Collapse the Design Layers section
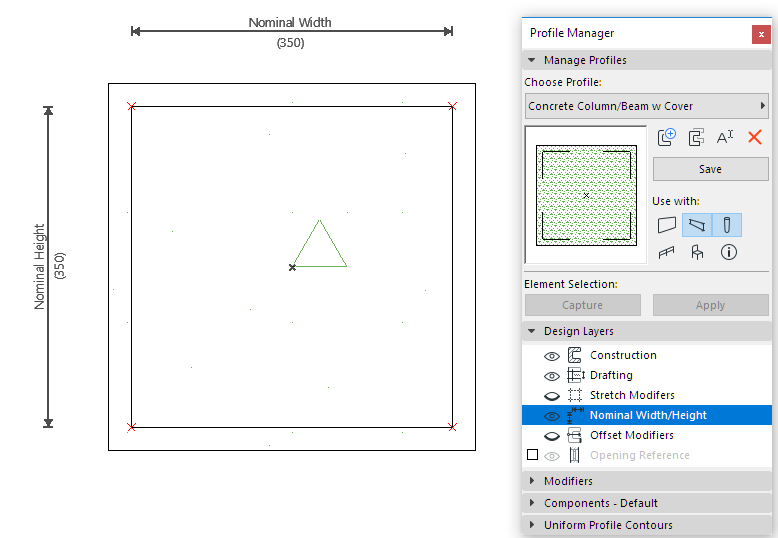Image resolution: width=778 pixels, height=538 pixels. (x=532, y=331)
